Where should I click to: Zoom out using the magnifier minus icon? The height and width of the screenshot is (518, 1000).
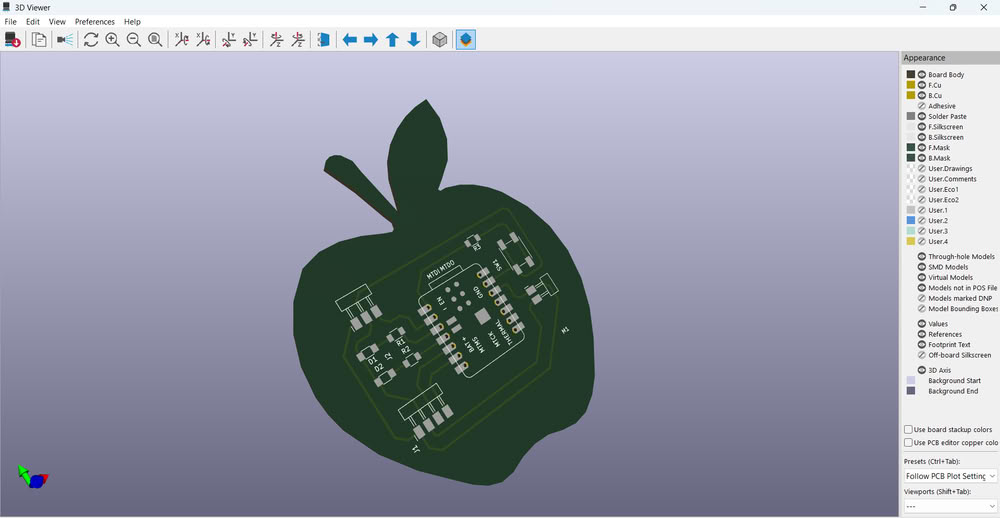[x=133, y=40]
